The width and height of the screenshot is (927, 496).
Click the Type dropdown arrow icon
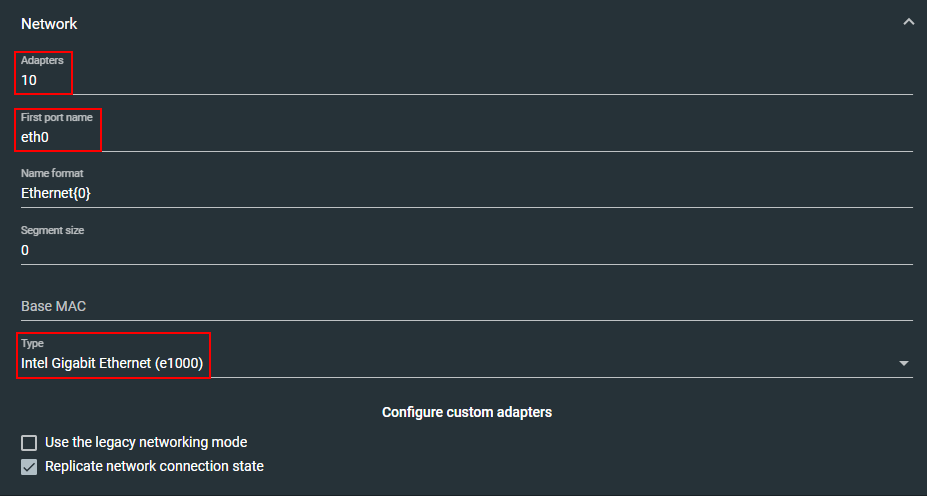click(904, 363)
